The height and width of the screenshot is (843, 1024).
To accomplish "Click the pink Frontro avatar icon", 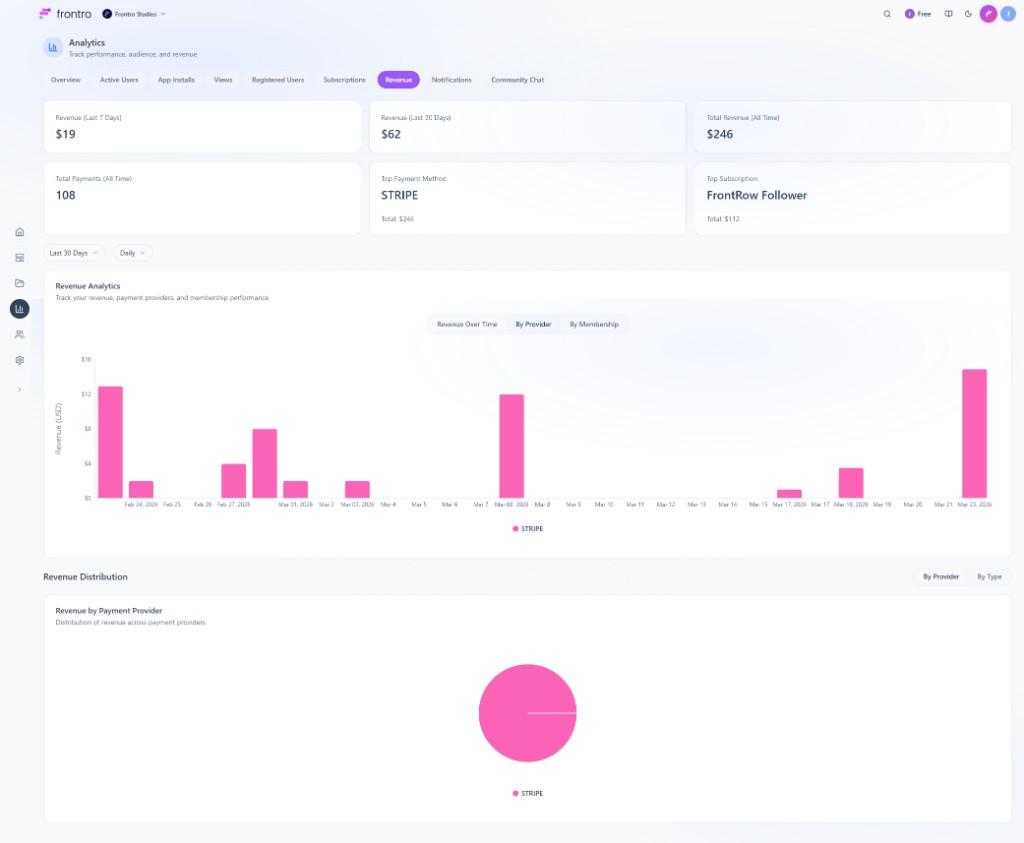I will coord(988,14).
